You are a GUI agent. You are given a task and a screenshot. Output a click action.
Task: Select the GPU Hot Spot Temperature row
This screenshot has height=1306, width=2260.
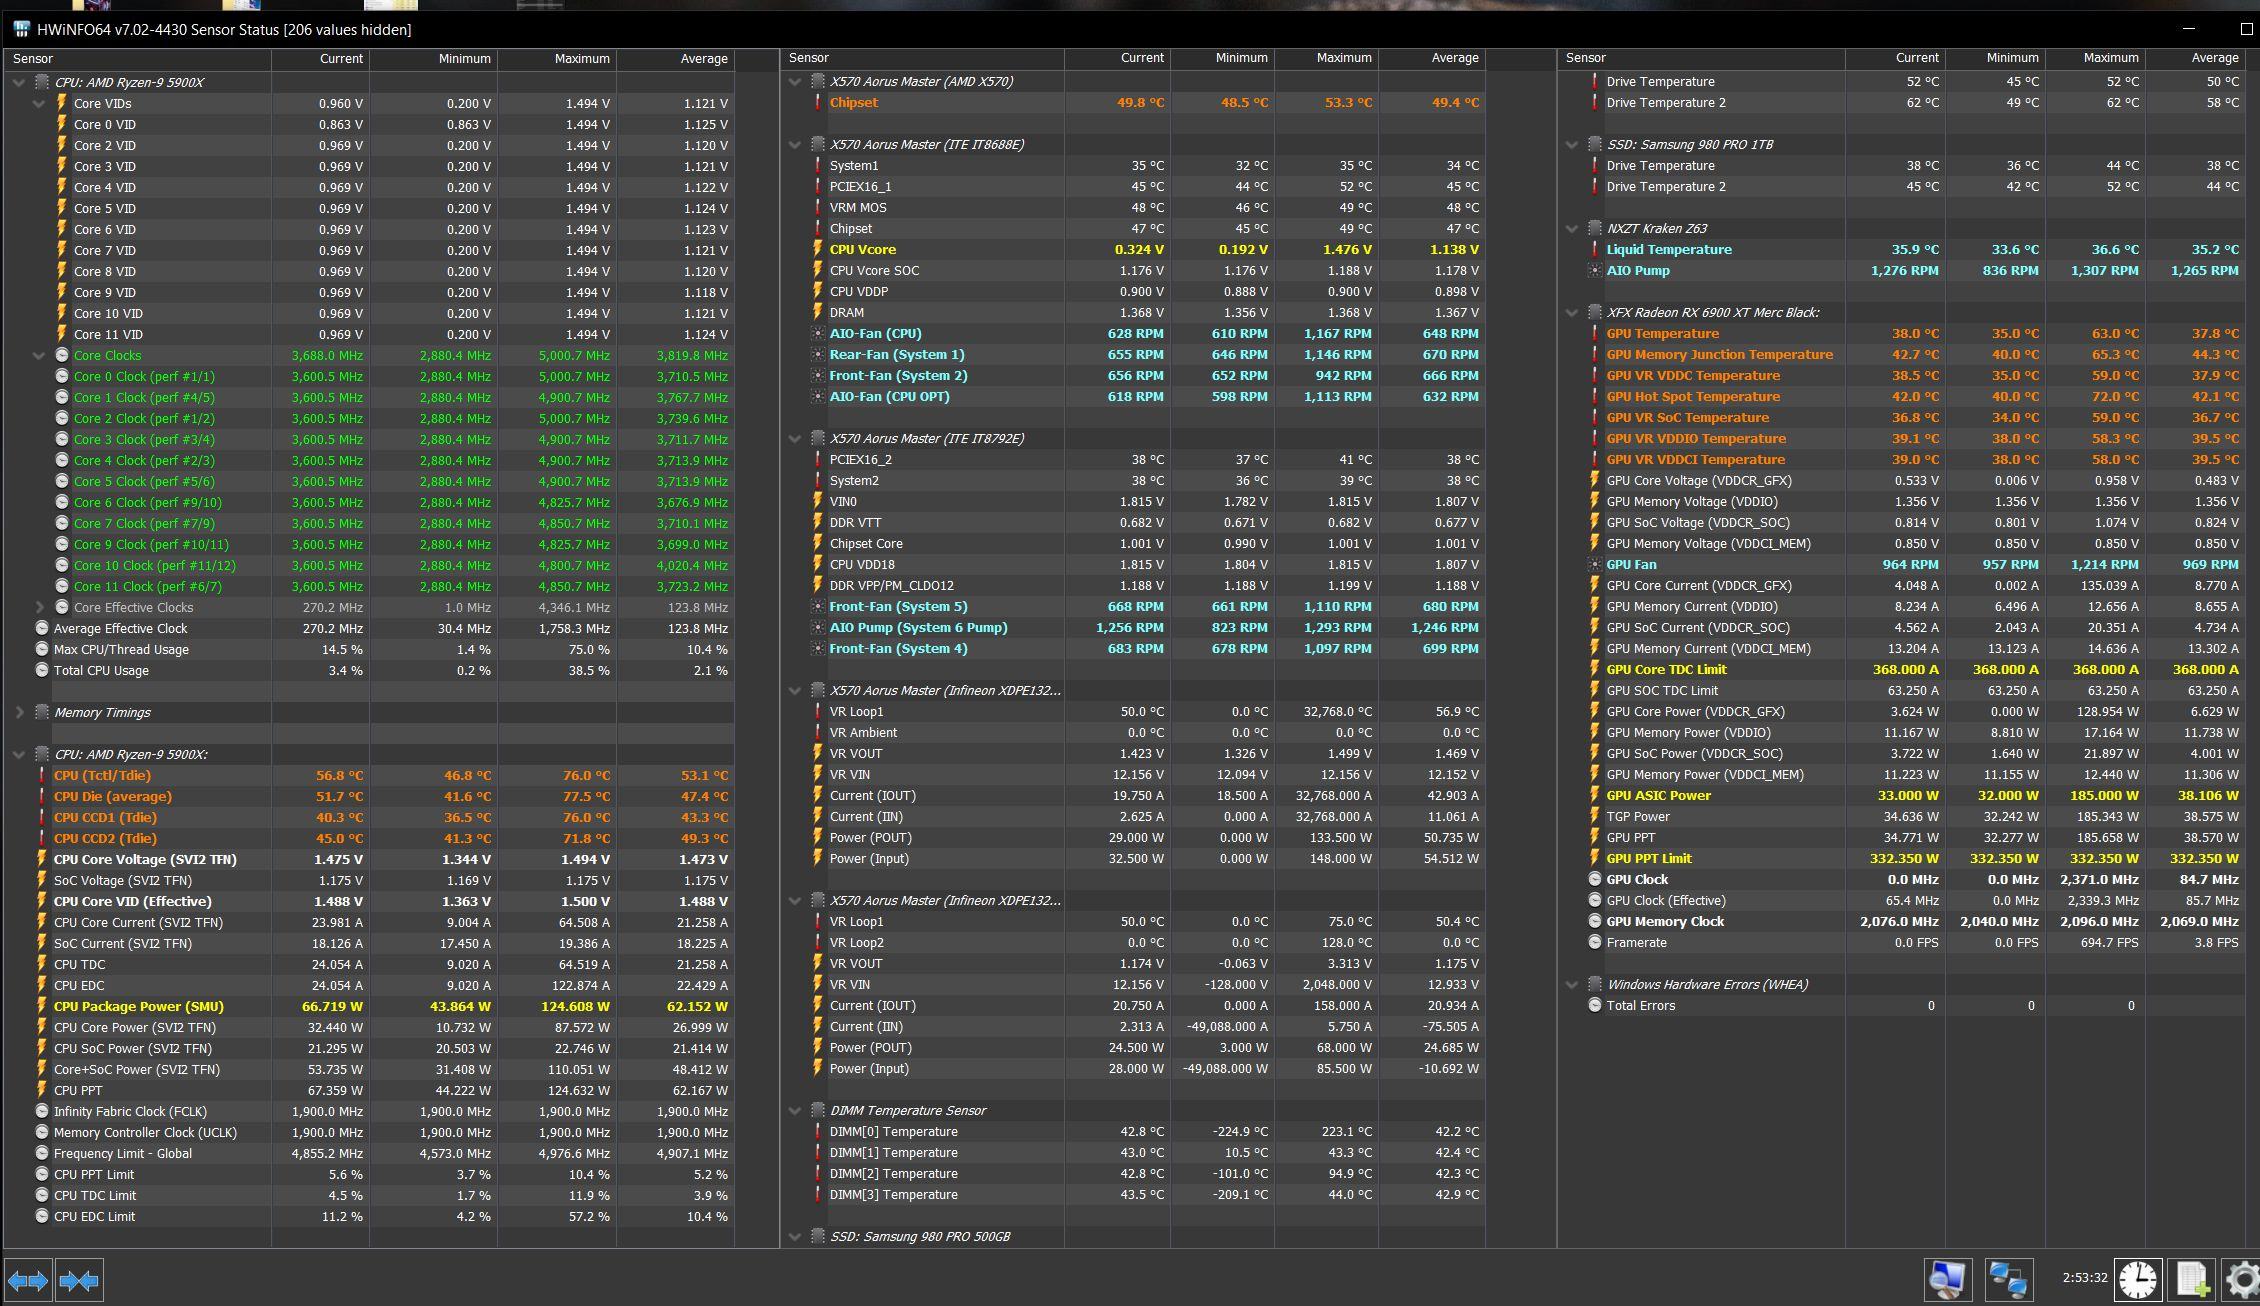pos(1902,396)
